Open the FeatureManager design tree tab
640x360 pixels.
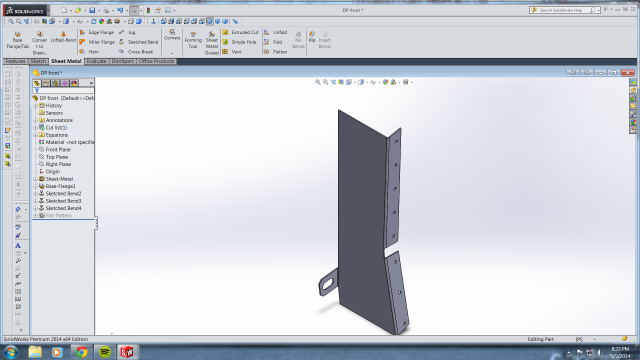(x=37, y=83)
